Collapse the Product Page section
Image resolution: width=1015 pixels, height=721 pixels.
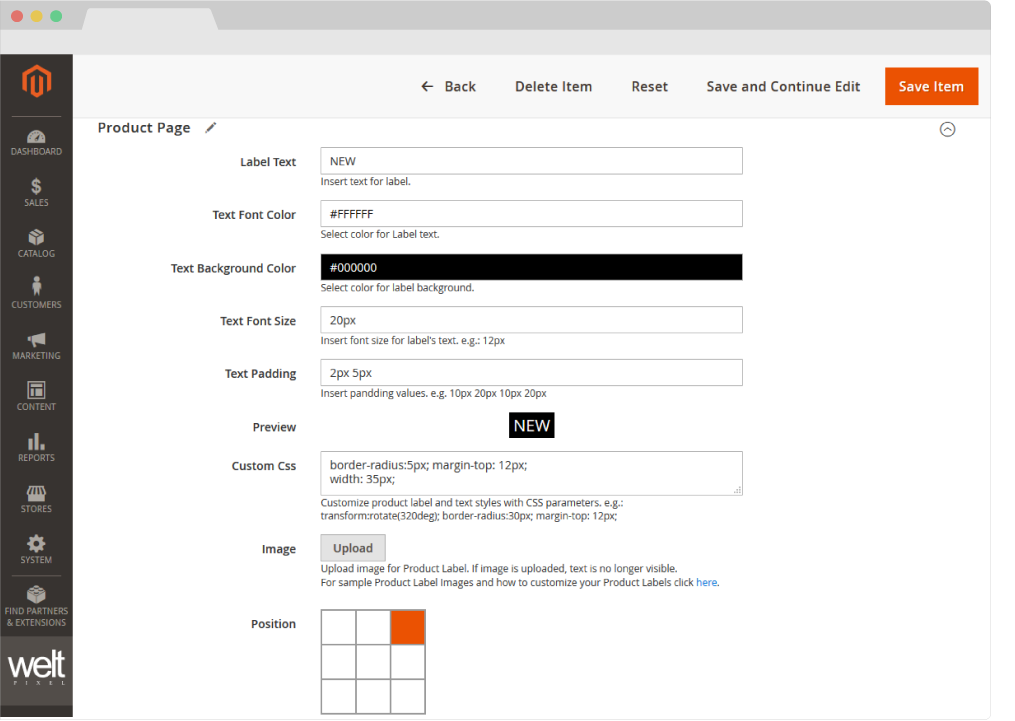947,129
